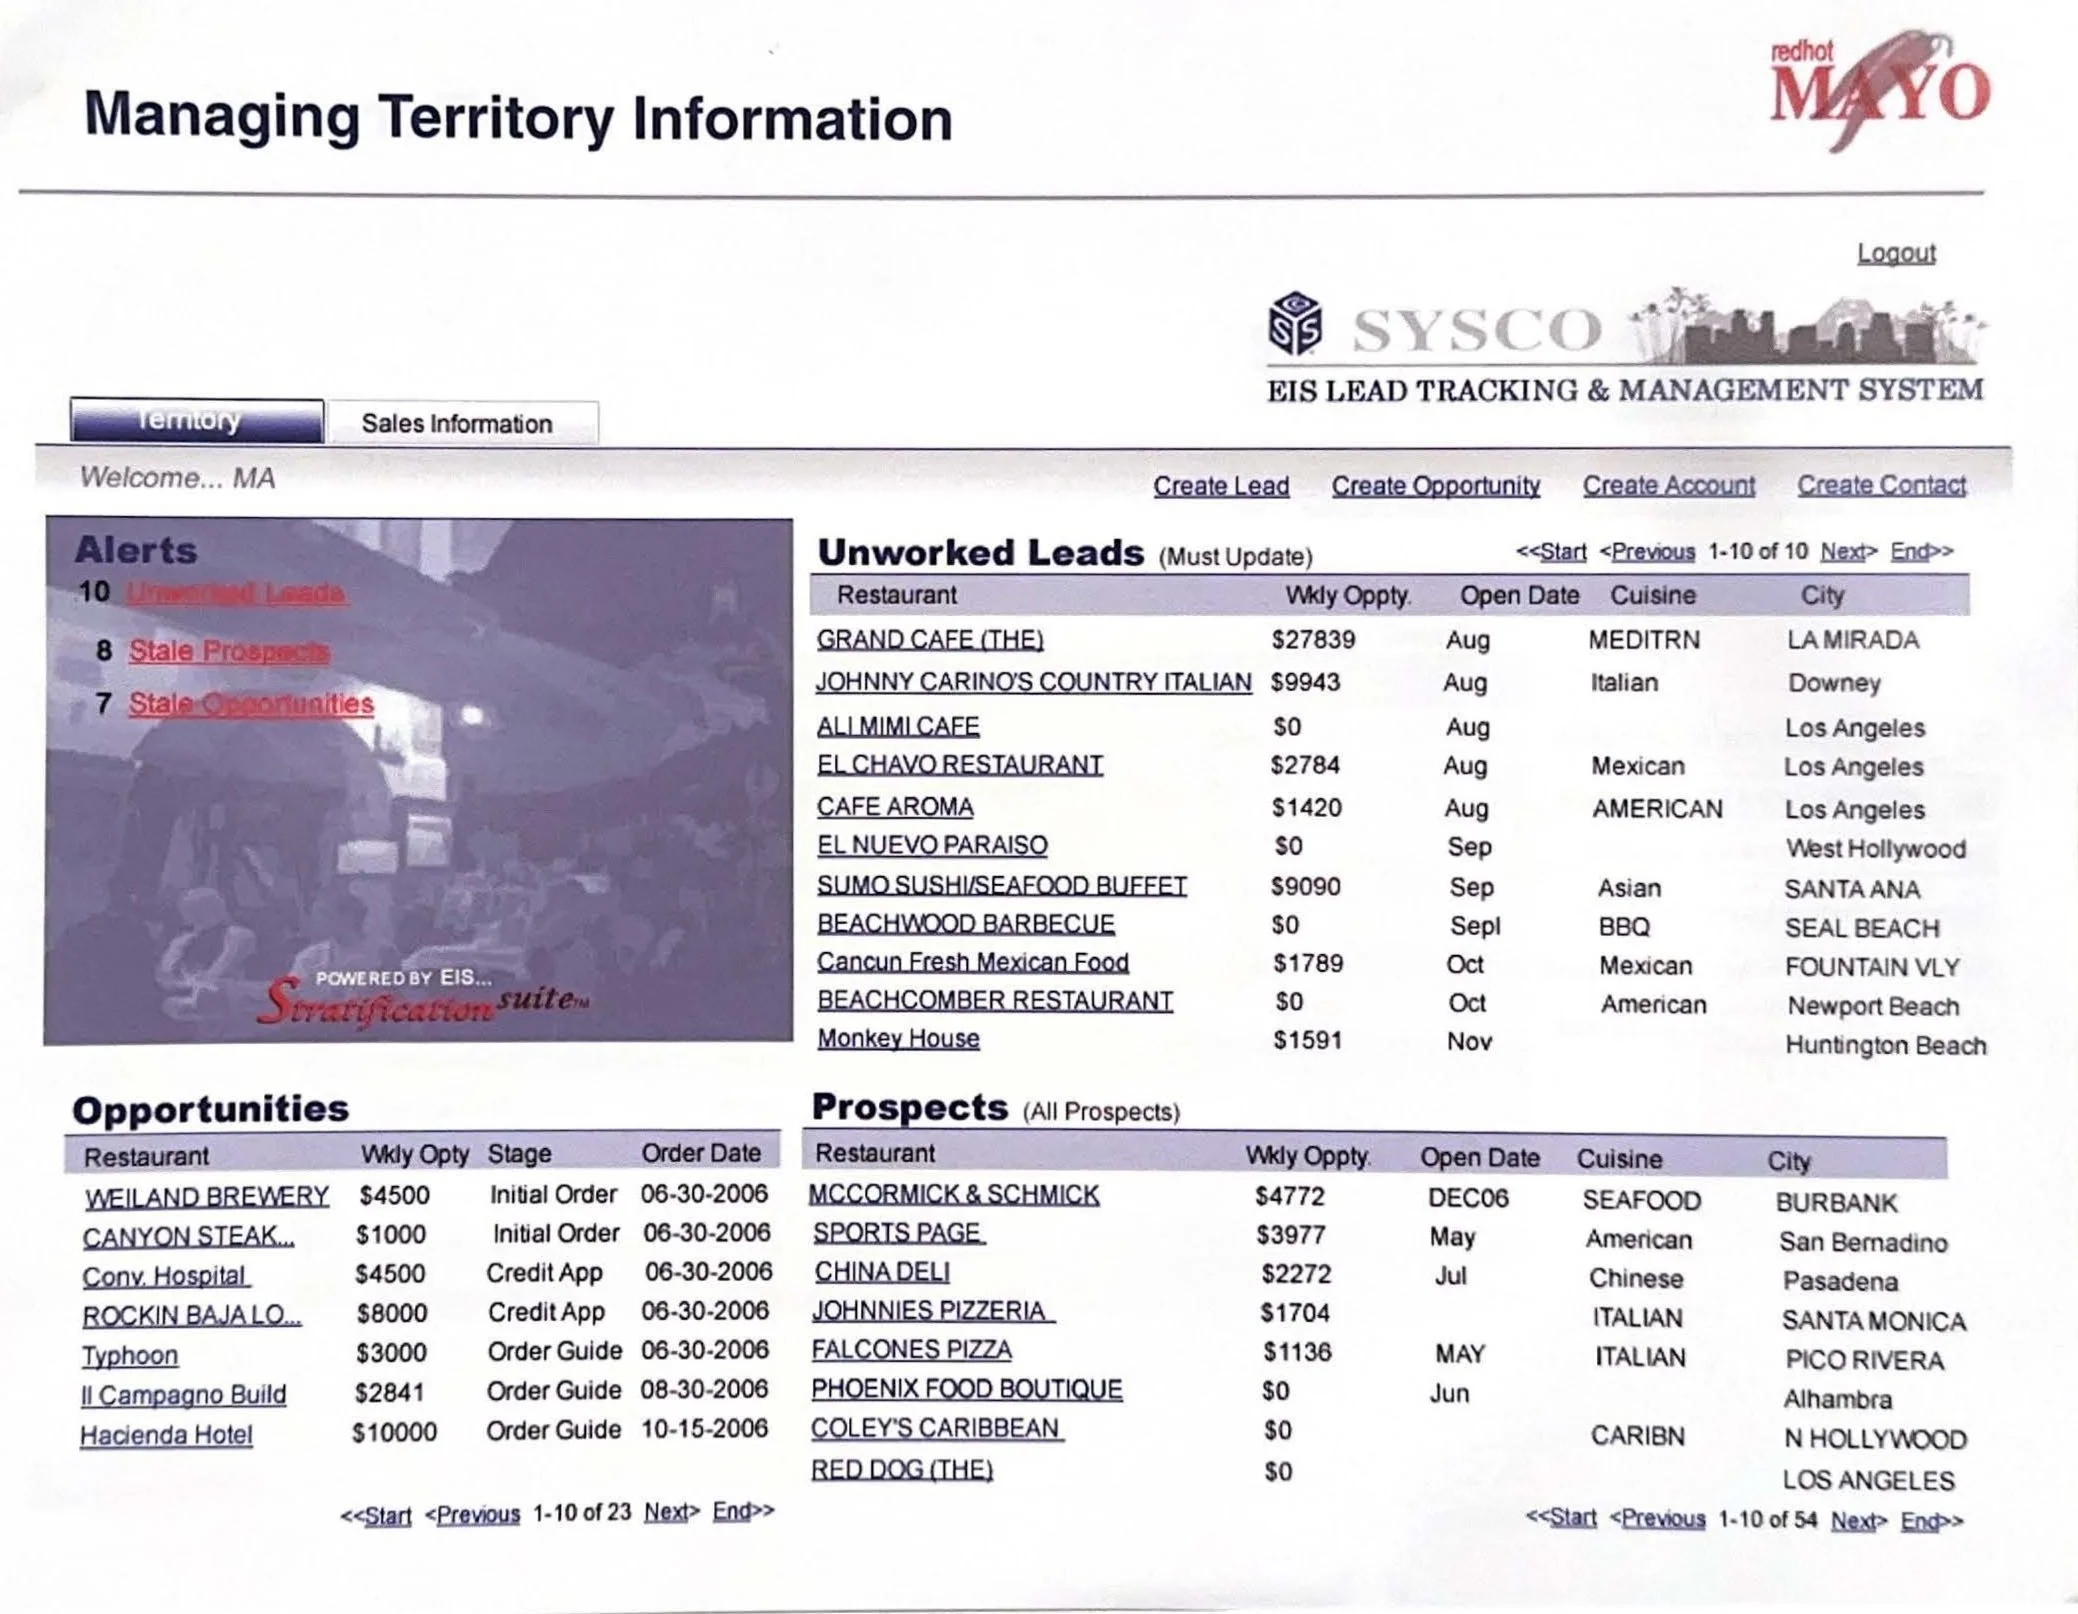Open the Stale Prospects alert
This screenshot has width=2078, height=1614.
click(x=229, y=651)
